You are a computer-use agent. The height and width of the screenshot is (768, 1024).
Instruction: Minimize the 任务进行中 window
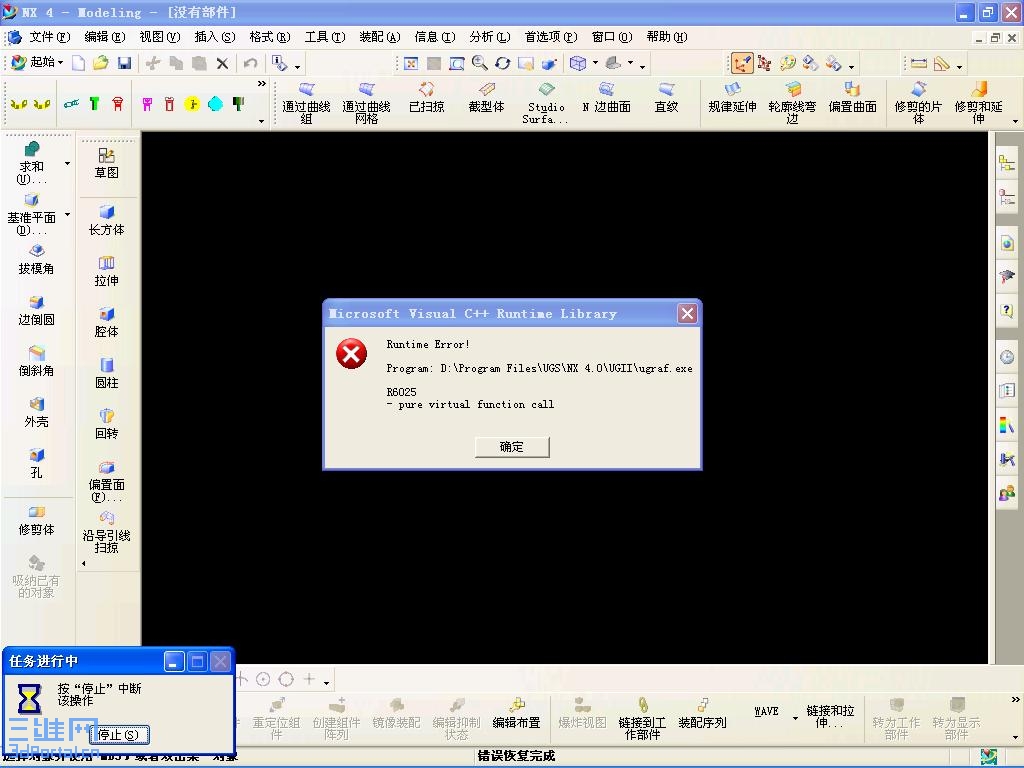coord(173,662)
